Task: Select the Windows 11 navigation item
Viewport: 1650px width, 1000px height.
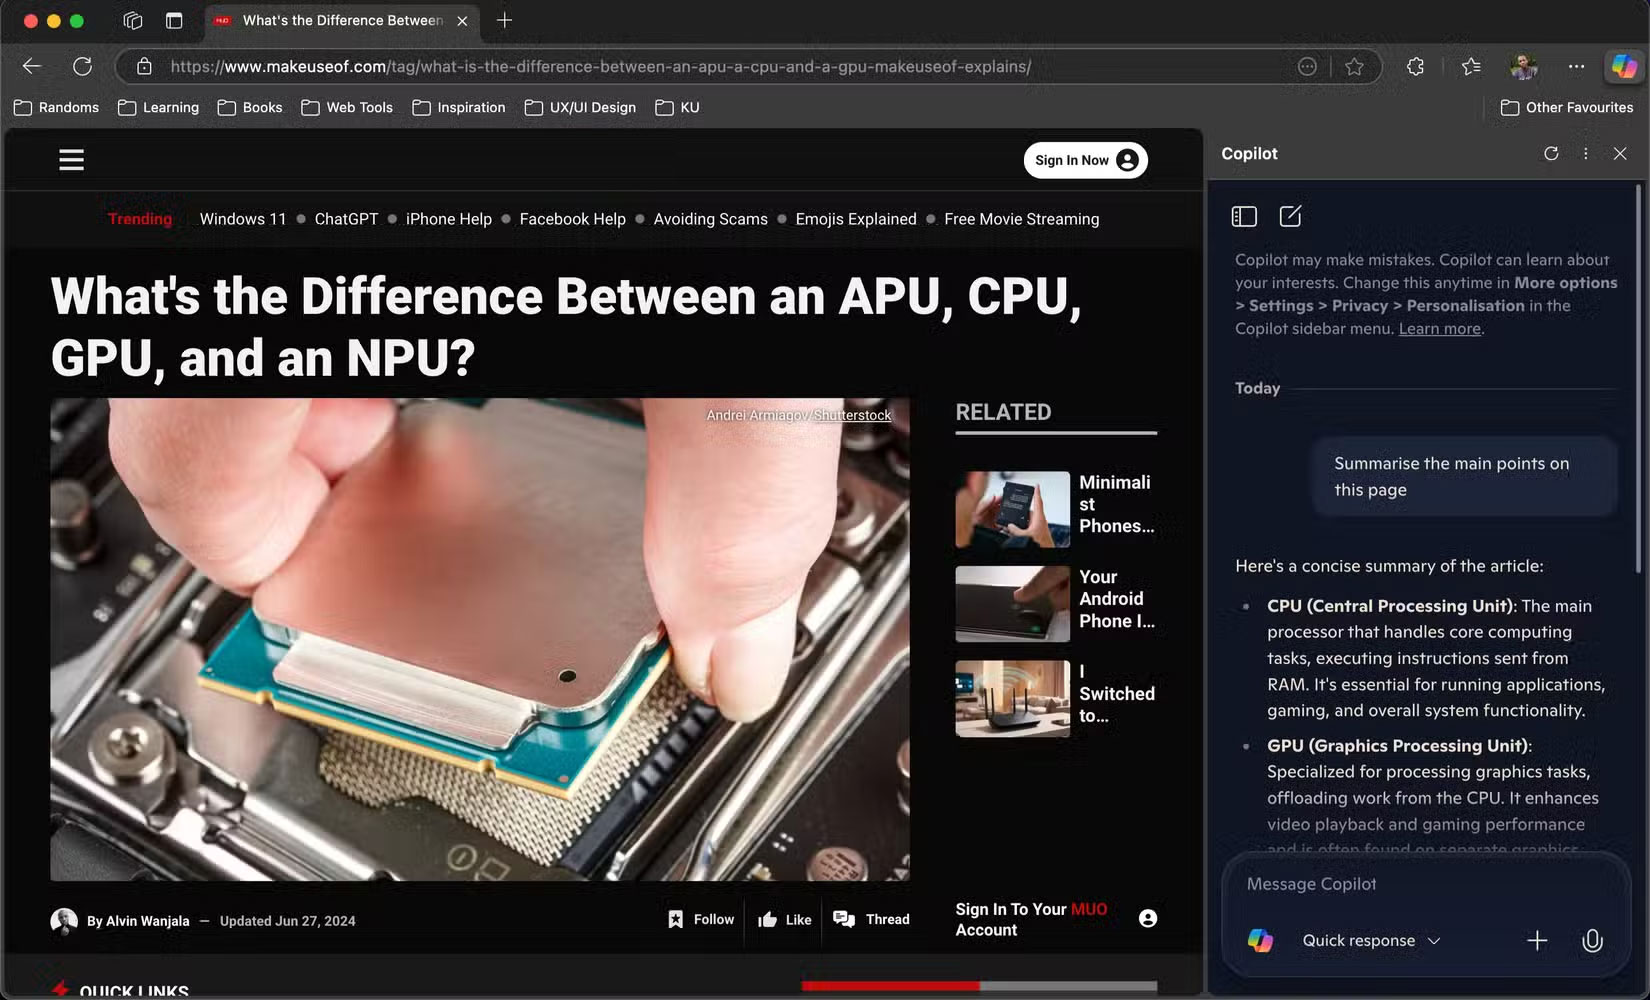Action: point(243,219)
